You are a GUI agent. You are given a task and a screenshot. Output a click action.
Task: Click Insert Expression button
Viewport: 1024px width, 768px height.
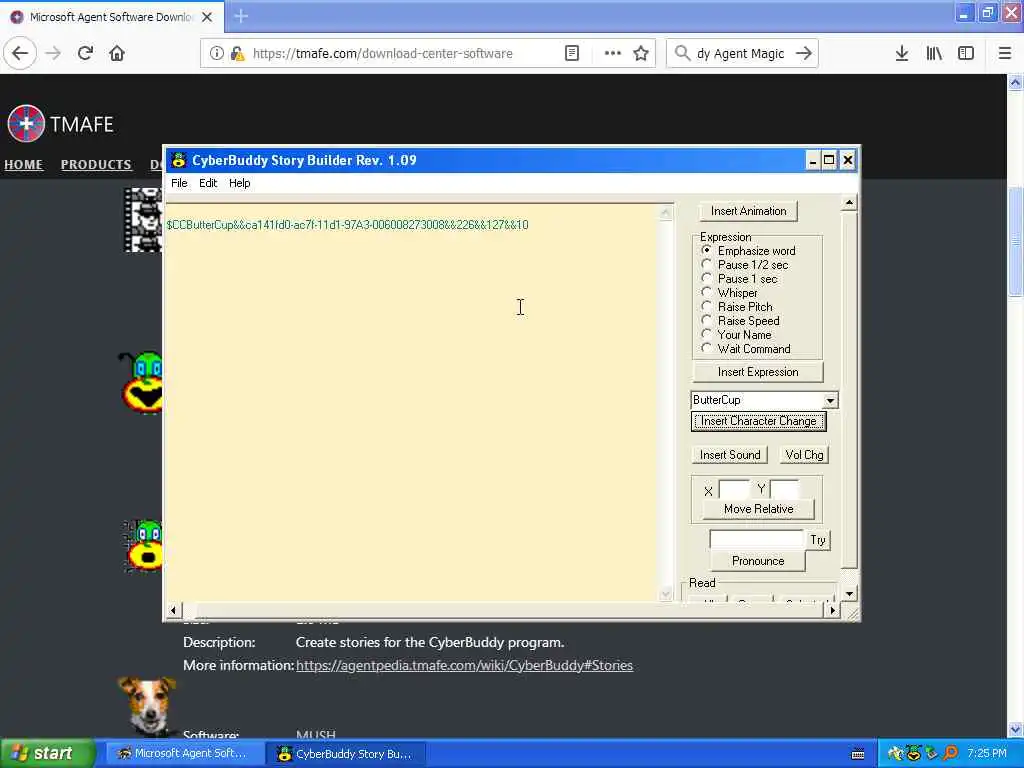[758, 372]
